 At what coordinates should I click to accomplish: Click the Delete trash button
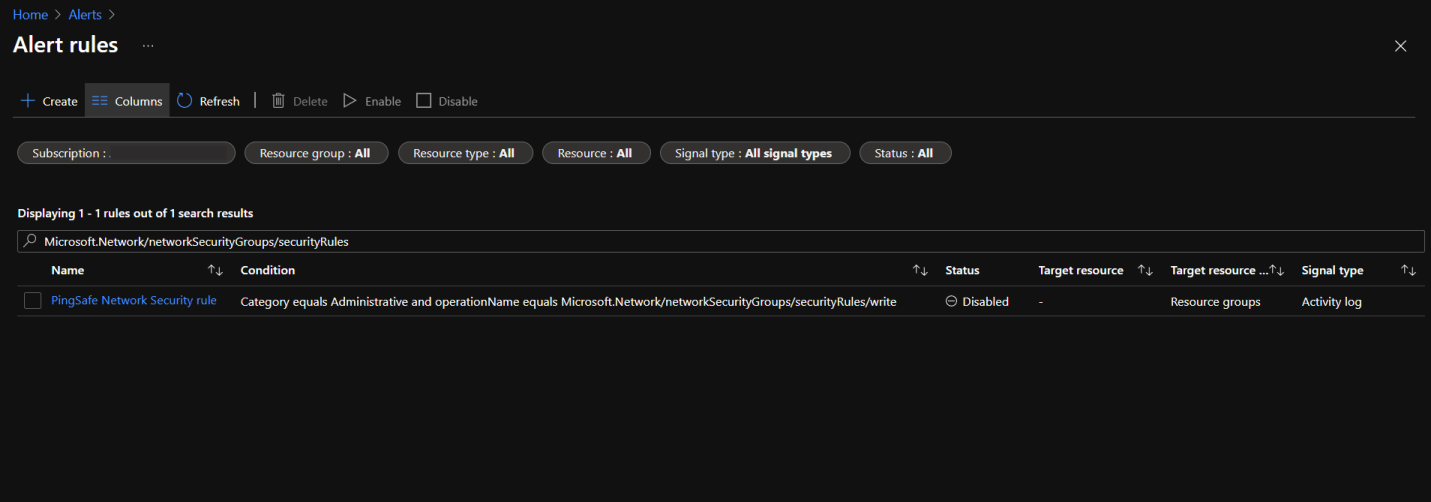(x=300, y=101)
